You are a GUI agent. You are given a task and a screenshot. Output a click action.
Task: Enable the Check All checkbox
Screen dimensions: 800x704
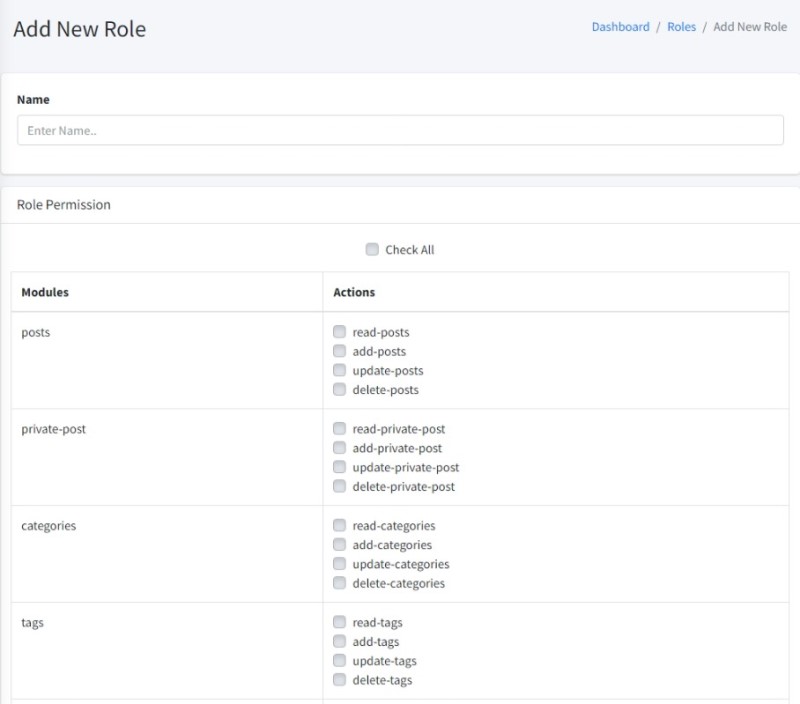tap(372, 250)
